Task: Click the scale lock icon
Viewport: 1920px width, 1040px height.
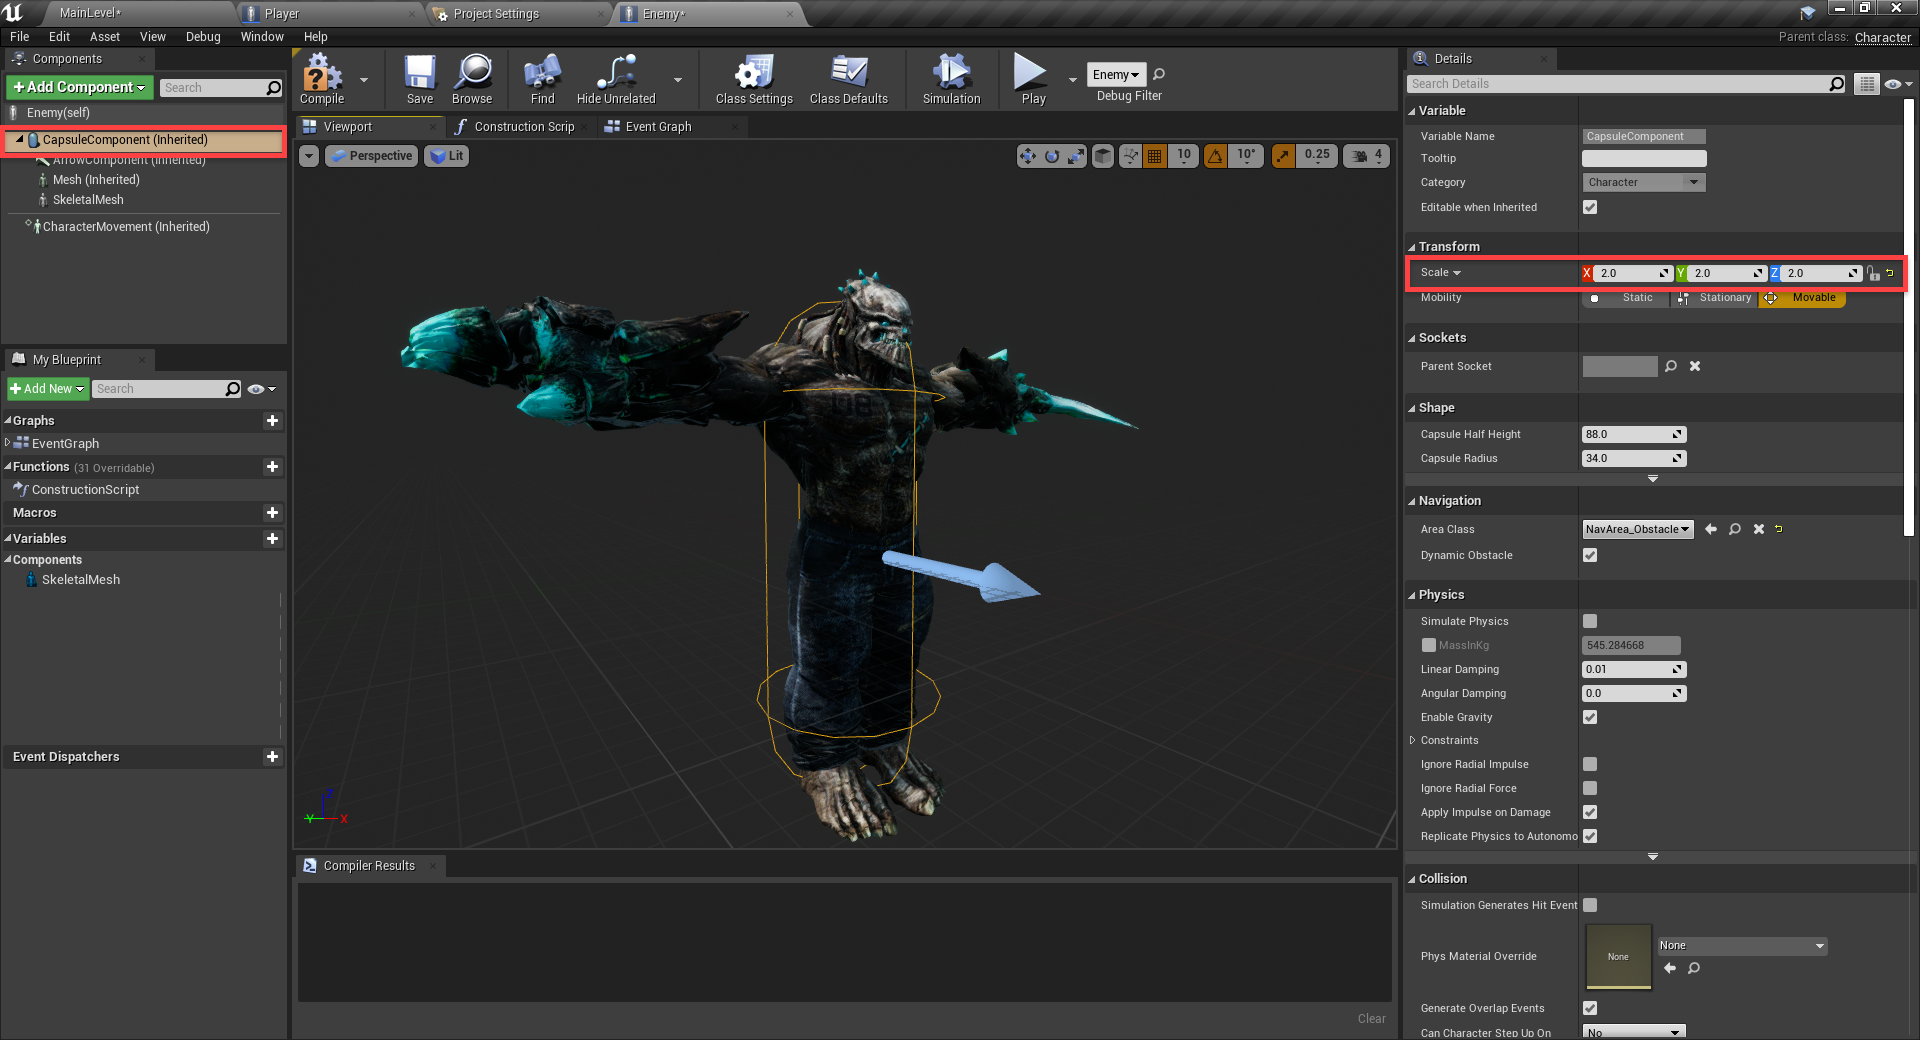Action: [1873, 273]
